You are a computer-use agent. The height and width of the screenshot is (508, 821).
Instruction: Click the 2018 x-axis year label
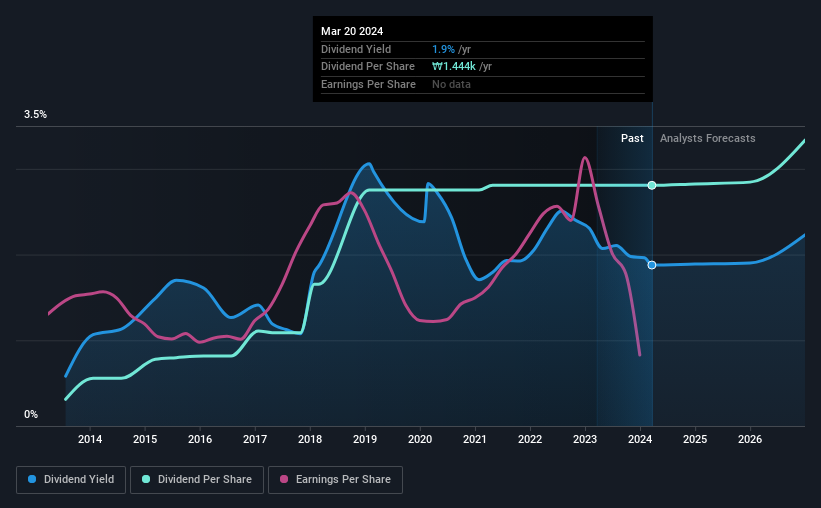tap(310, 439)
